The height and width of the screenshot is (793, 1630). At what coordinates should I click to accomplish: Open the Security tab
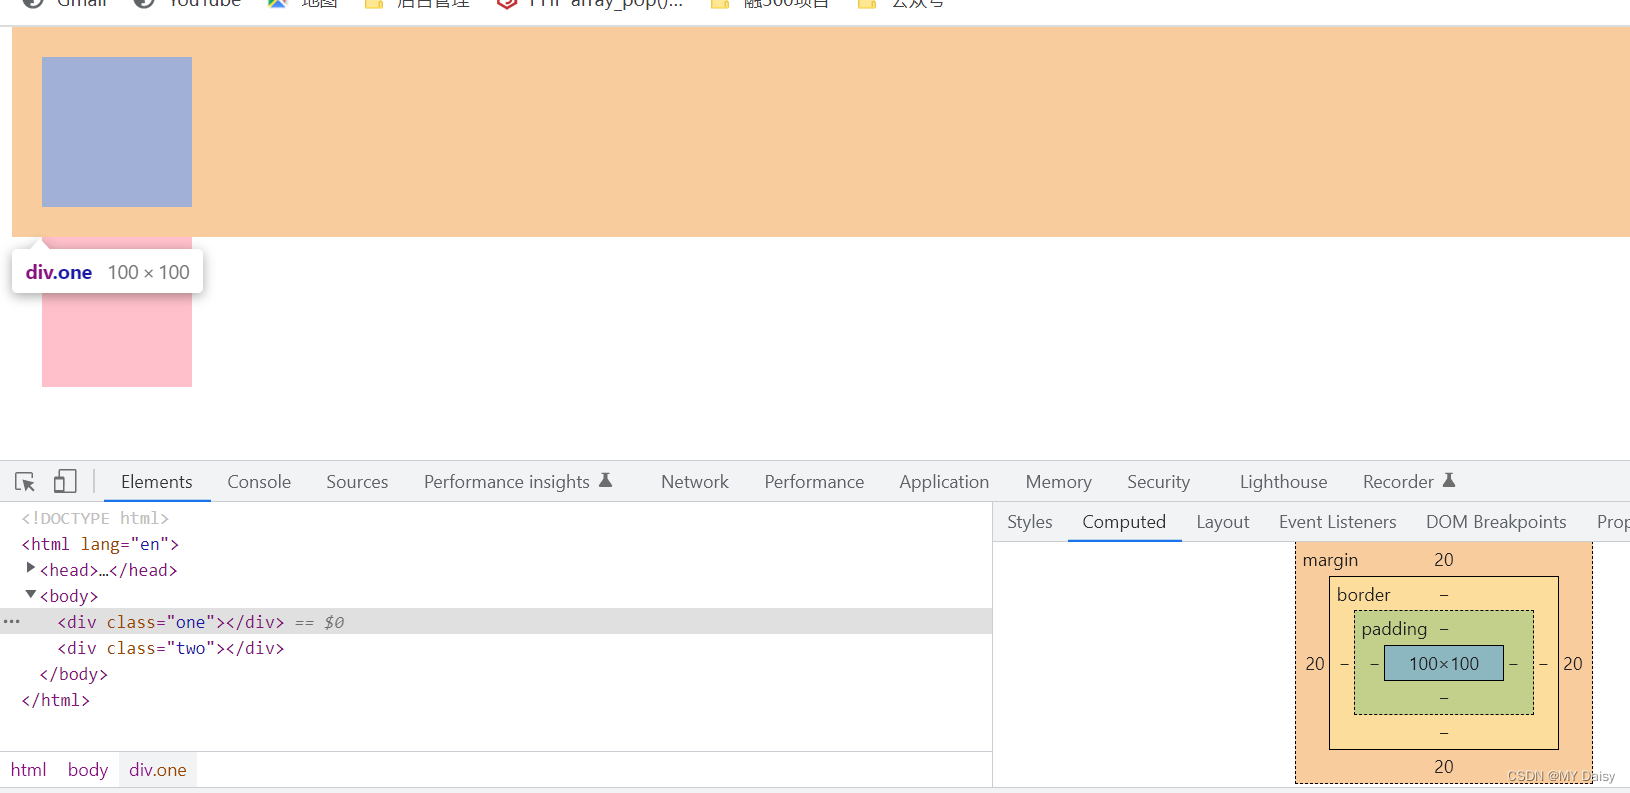pos(1159,482)
